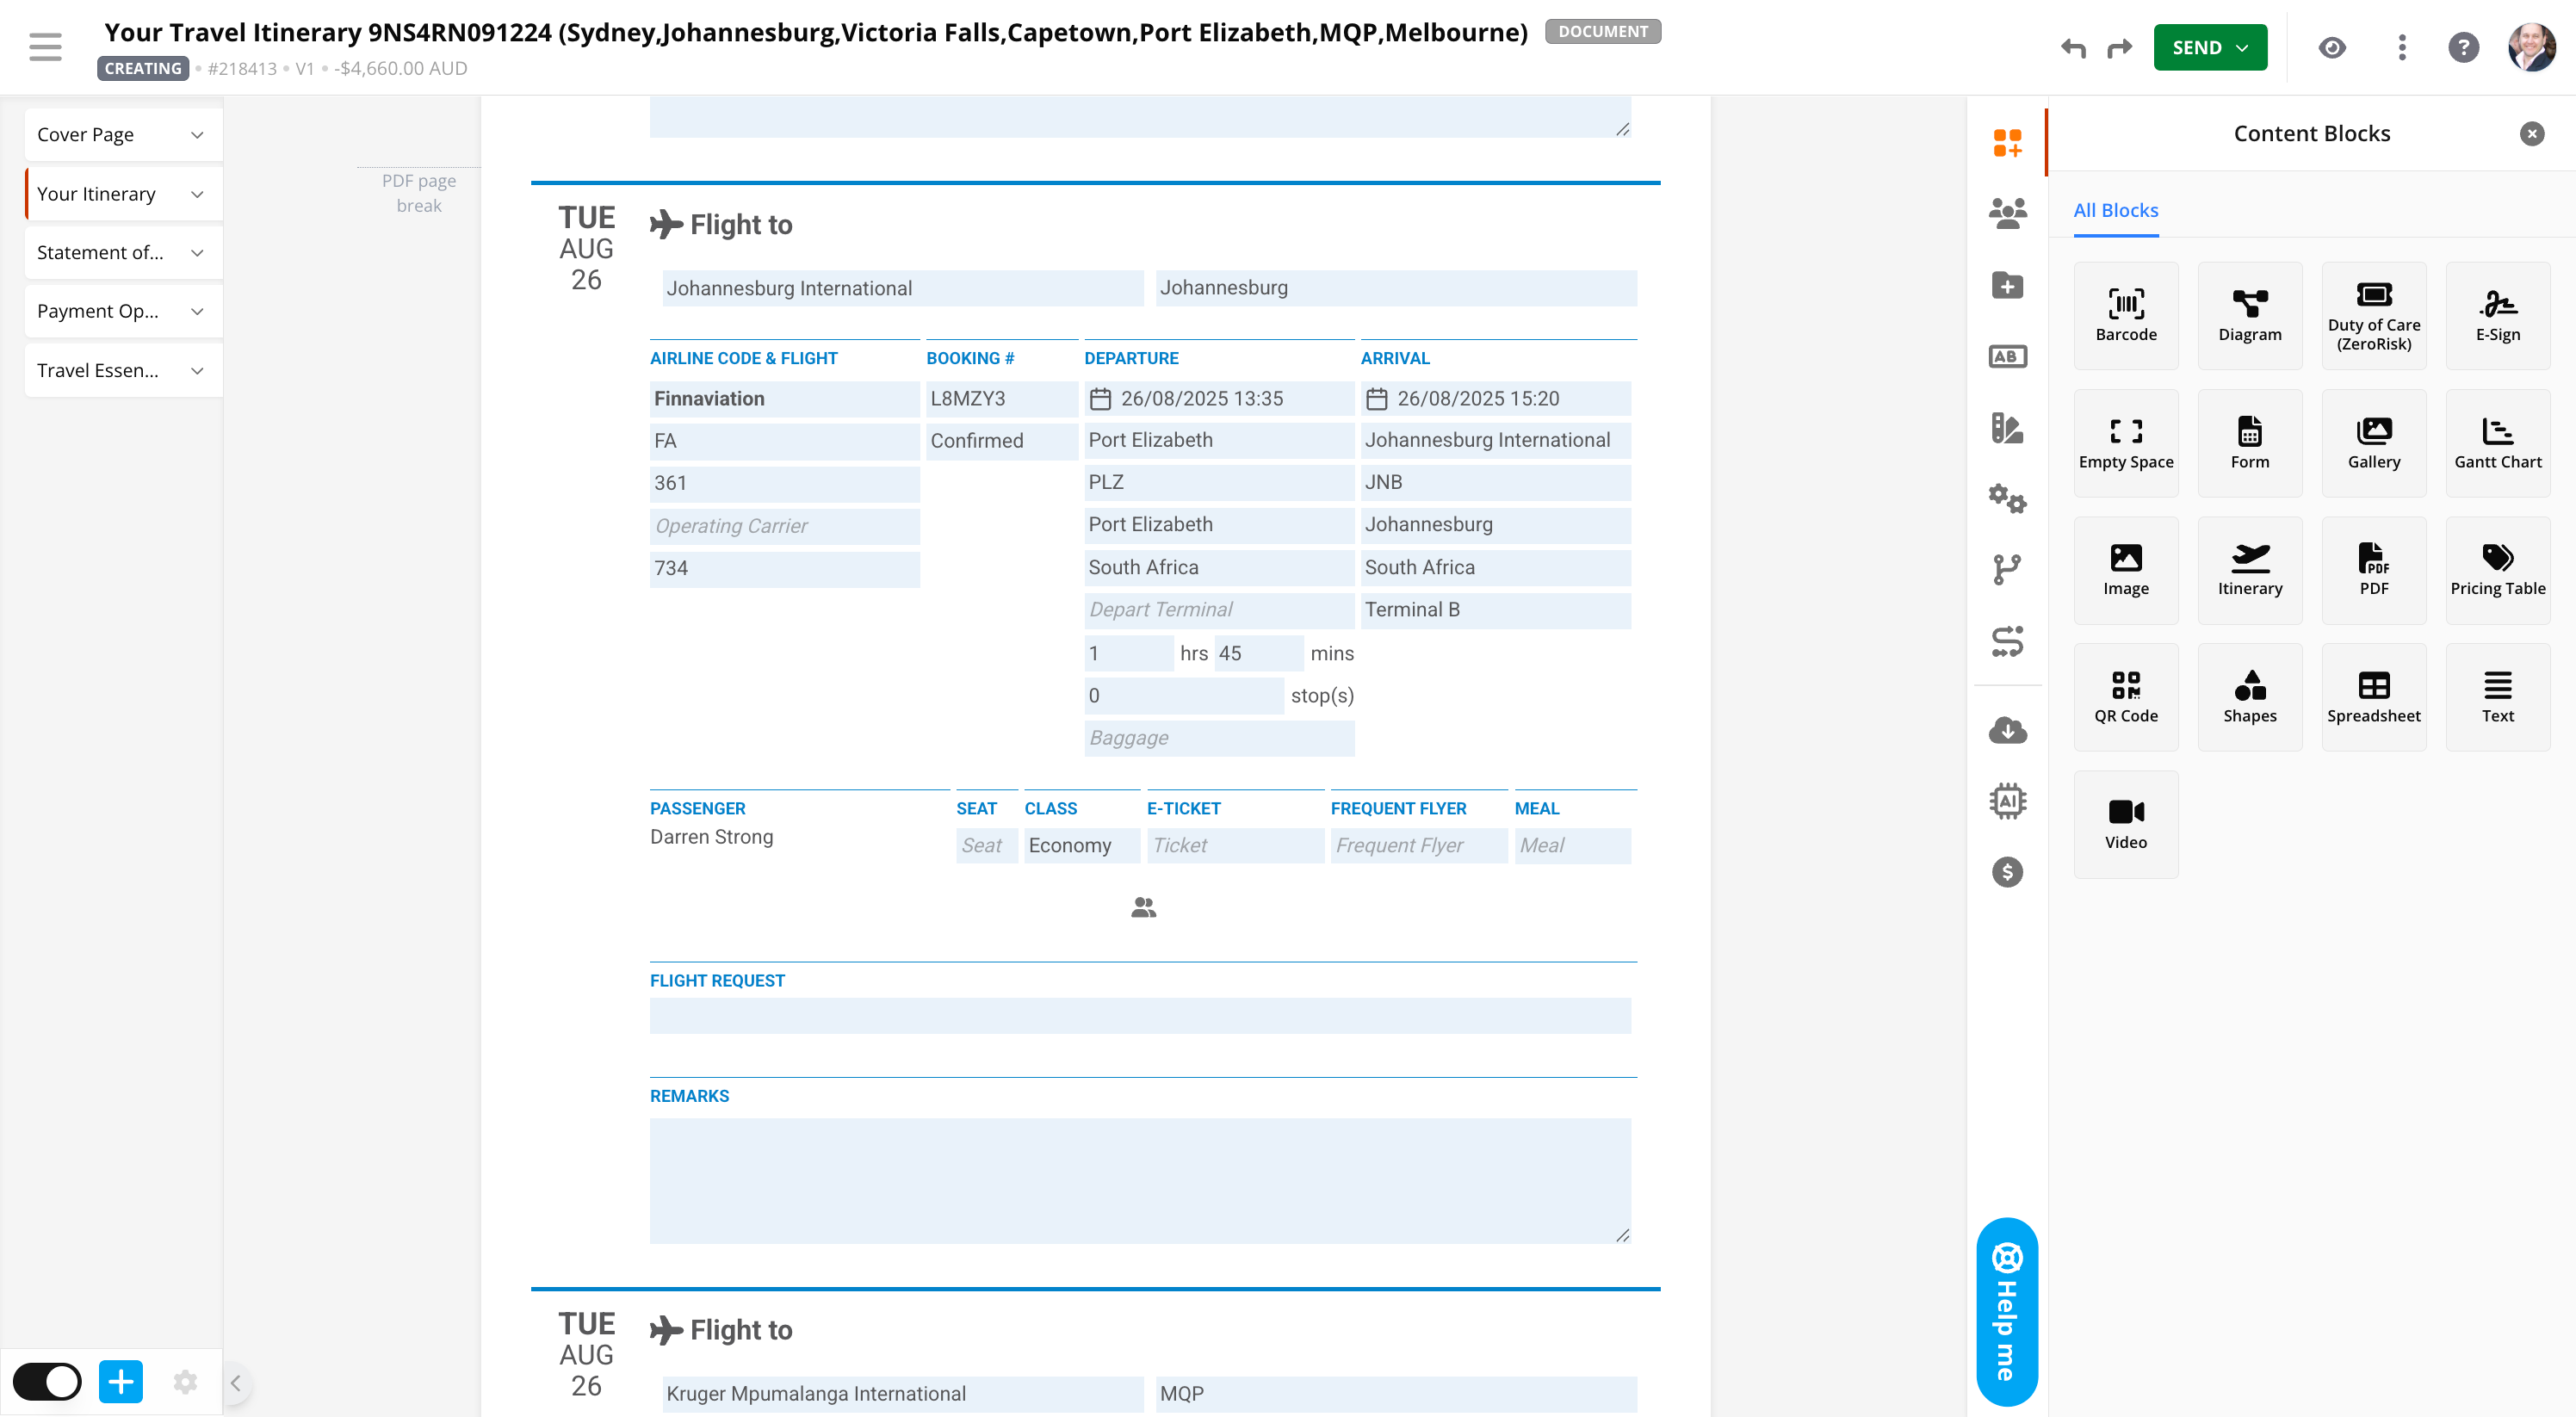Choose the Itinerary content block

click(2249, 570)
